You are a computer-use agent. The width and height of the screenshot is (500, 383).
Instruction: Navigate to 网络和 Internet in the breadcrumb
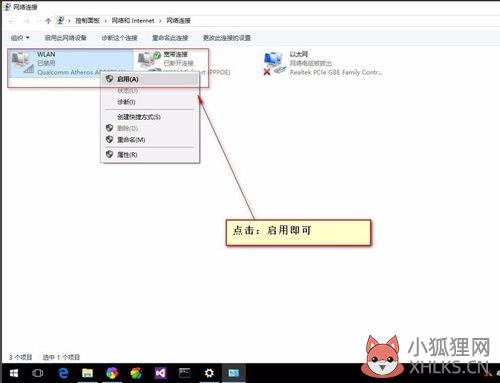tap(133, 21)
